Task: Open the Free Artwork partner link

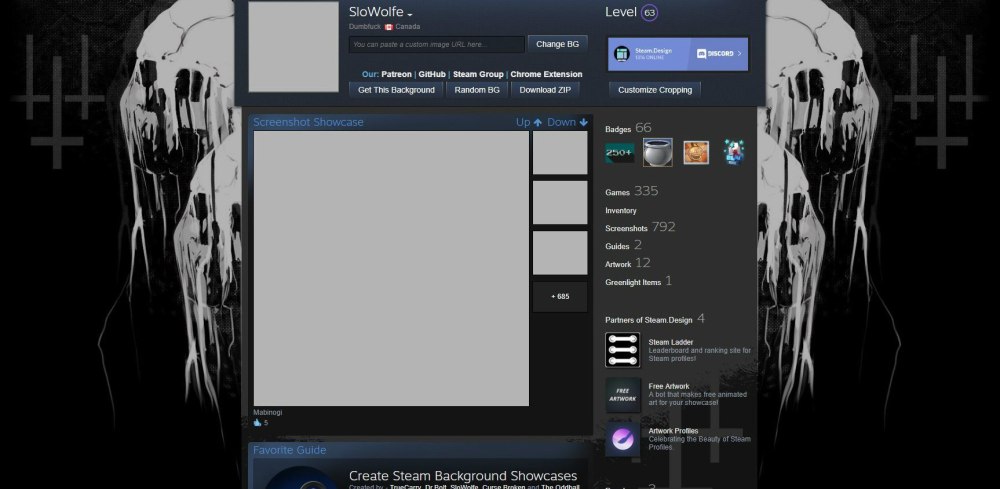Action: [x=668, y=386]
